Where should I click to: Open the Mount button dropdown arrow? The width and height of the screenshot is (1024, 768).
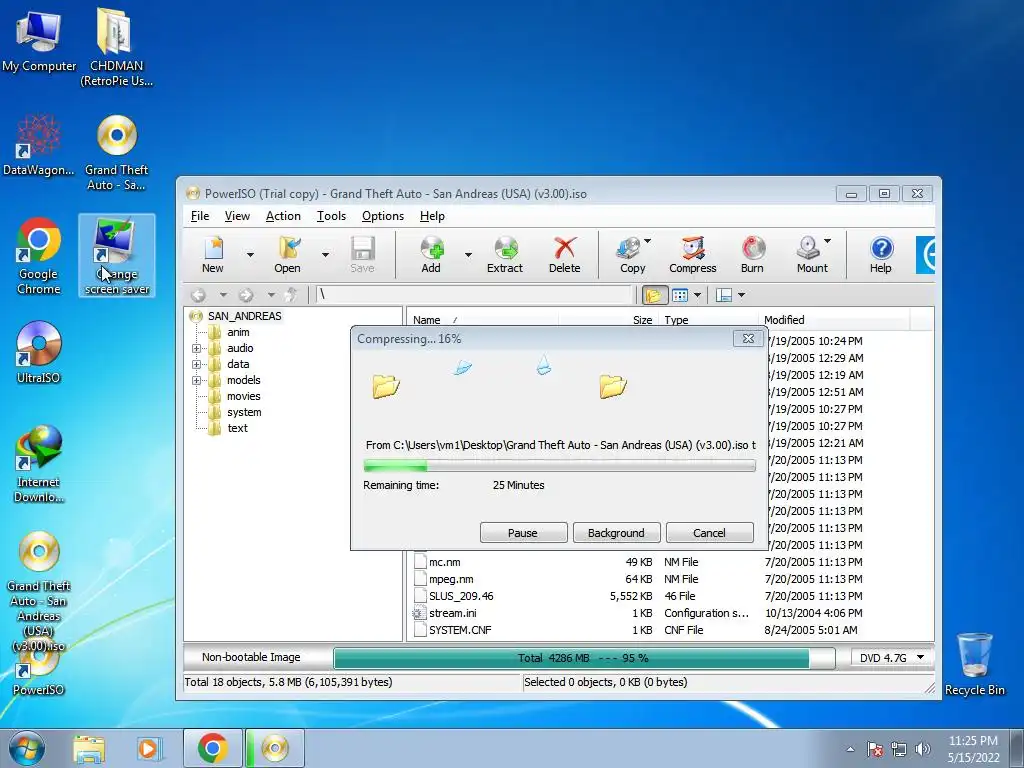click(x=827, y=241)
